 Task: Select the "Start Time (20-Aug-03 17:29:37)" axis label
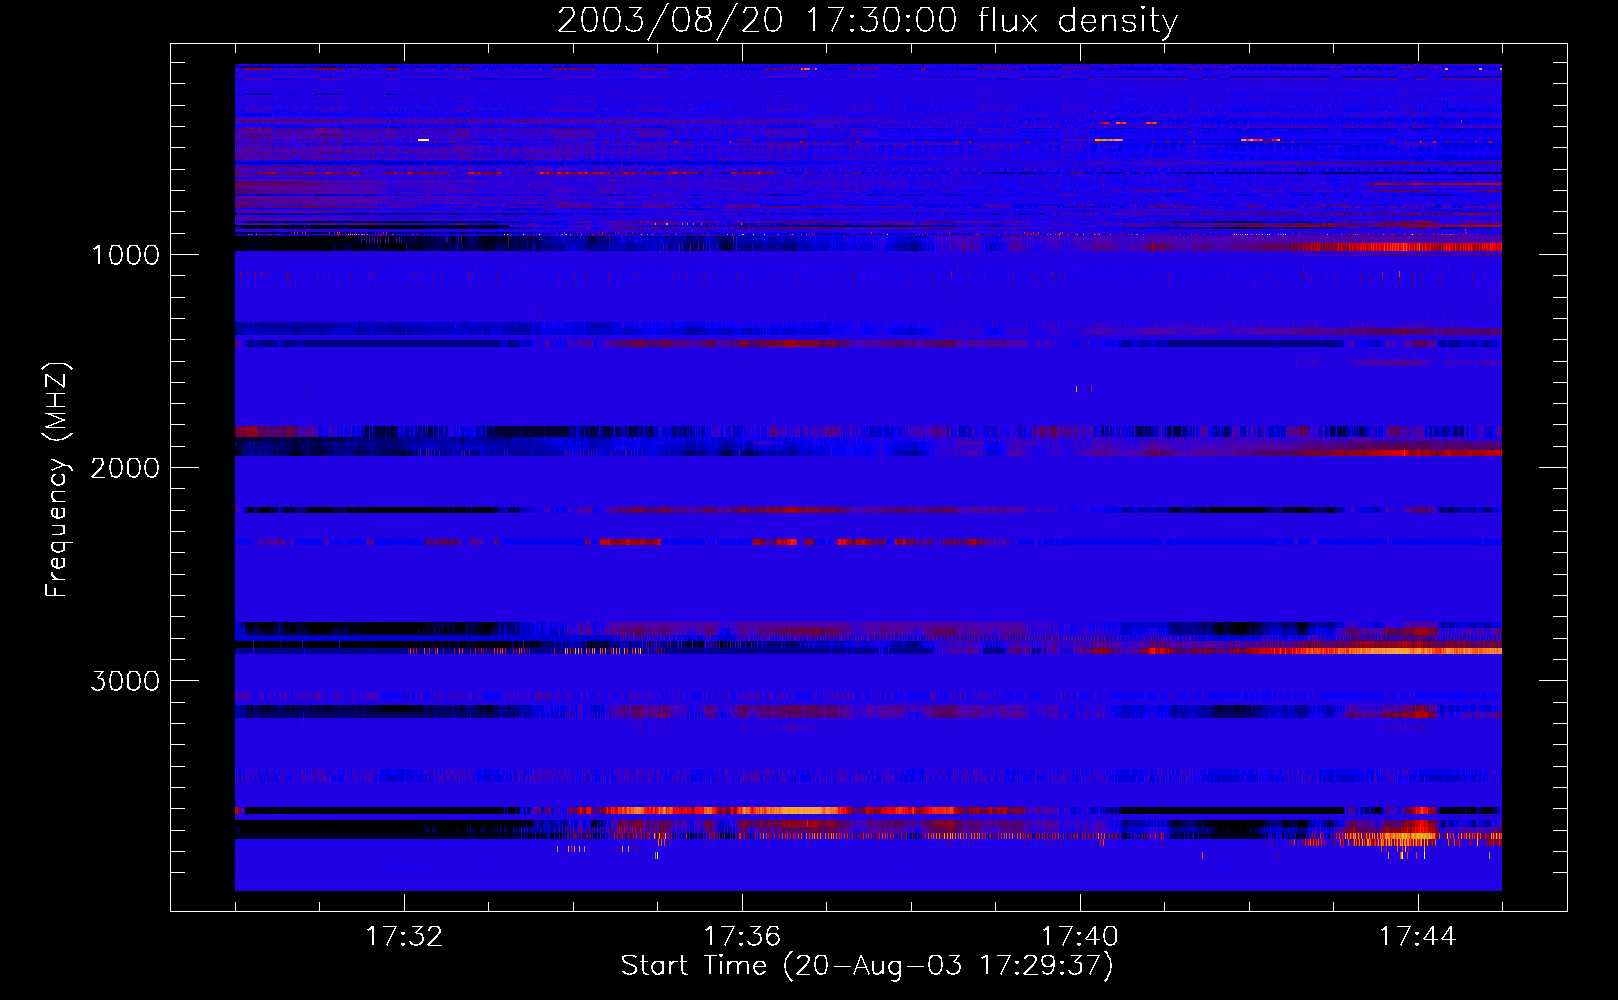pos(867,966)
